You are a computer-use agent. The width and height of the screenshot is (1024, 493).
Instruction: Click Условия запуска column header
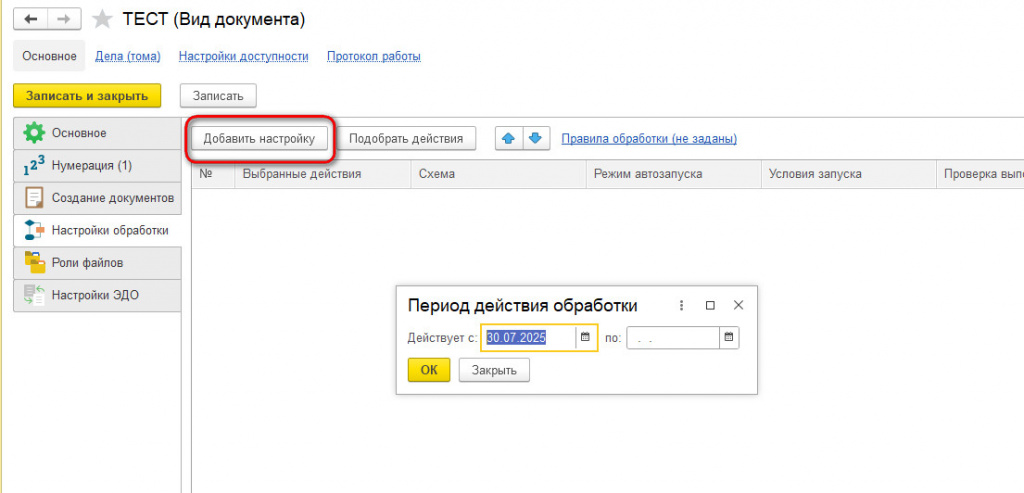[x=848, y=174]
